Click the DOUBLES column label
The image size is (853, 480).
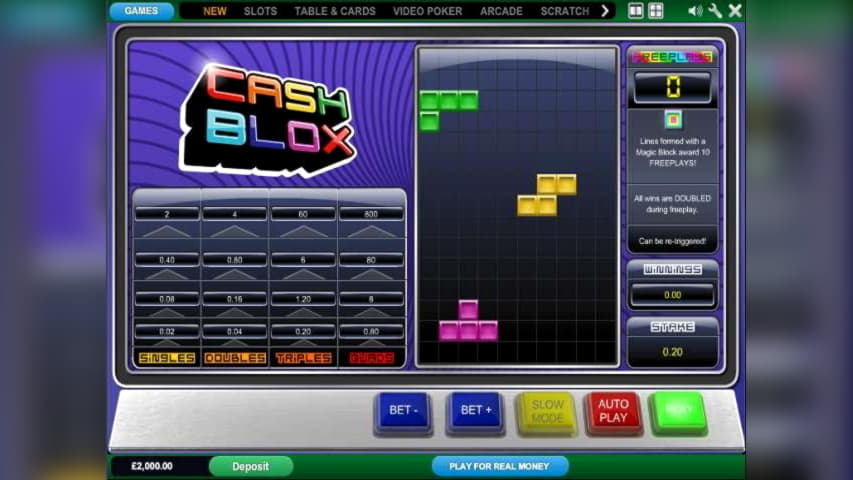pos(235,358)
